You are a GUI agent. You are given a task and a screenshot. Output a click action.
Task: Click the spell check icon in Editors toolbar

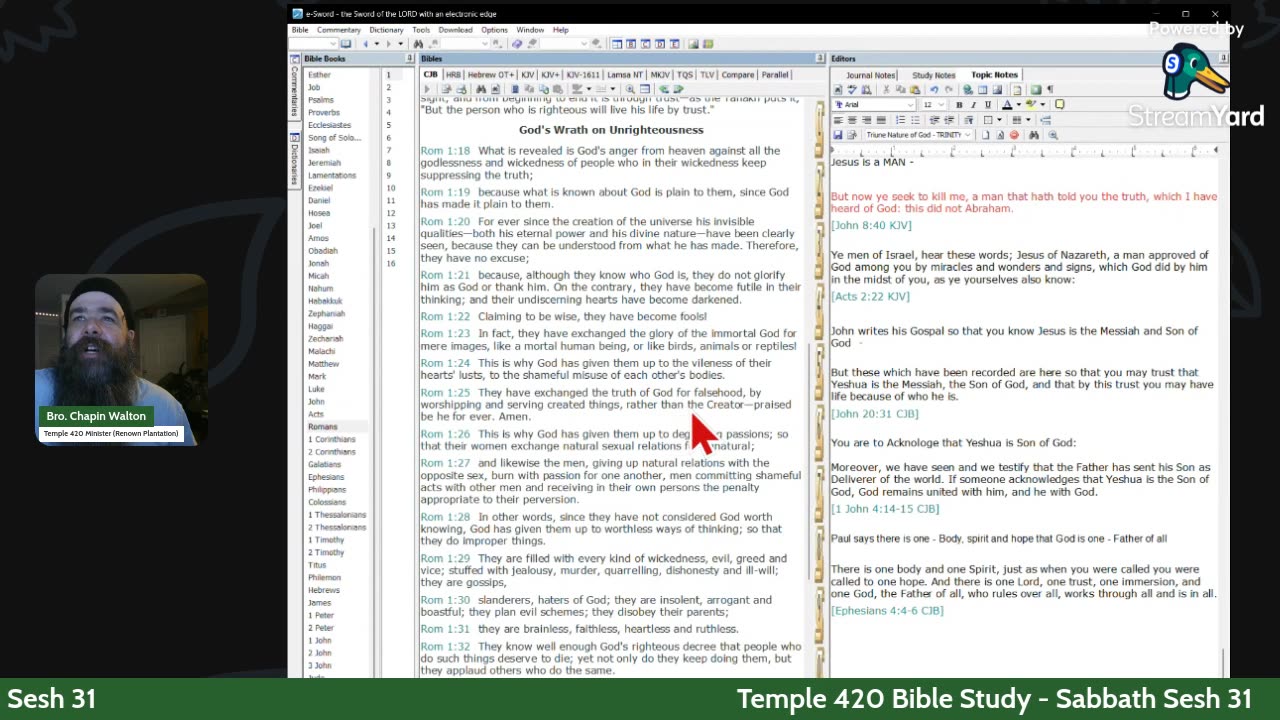853,89
